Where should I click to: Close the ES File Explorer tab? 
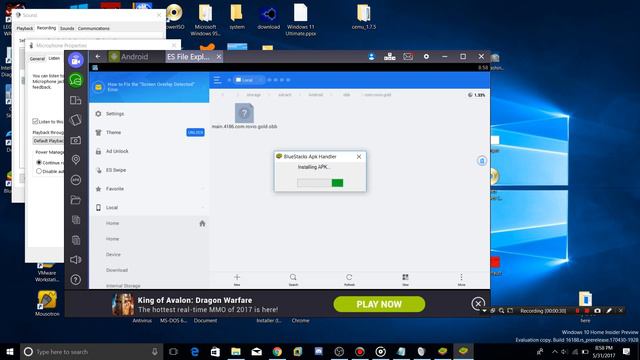(x=219, y=57)
